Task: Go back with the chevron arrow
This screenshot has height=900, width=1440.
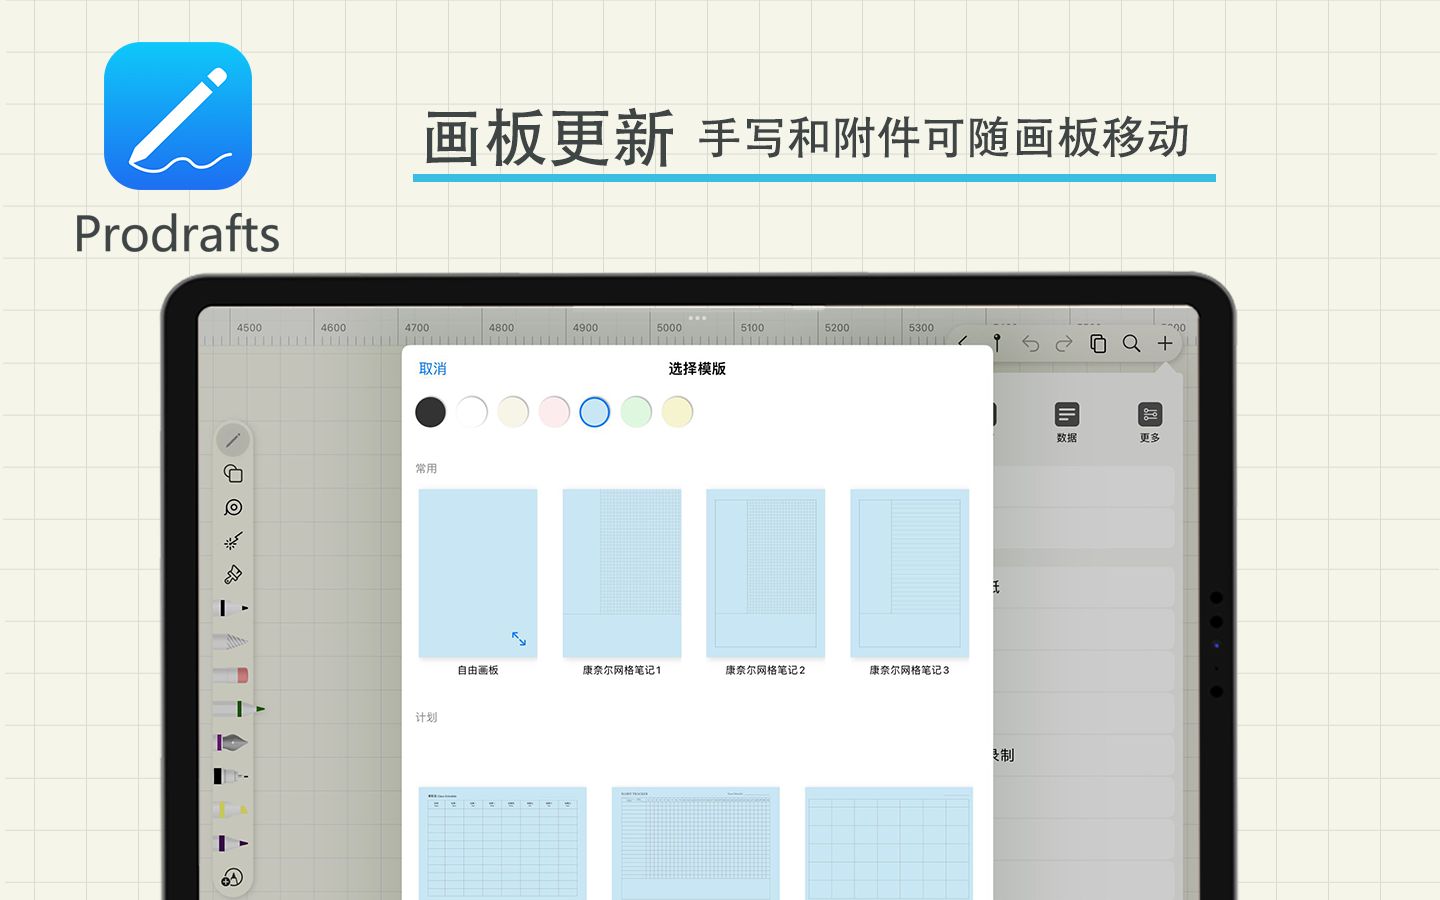Action: [x=963, y=343]
